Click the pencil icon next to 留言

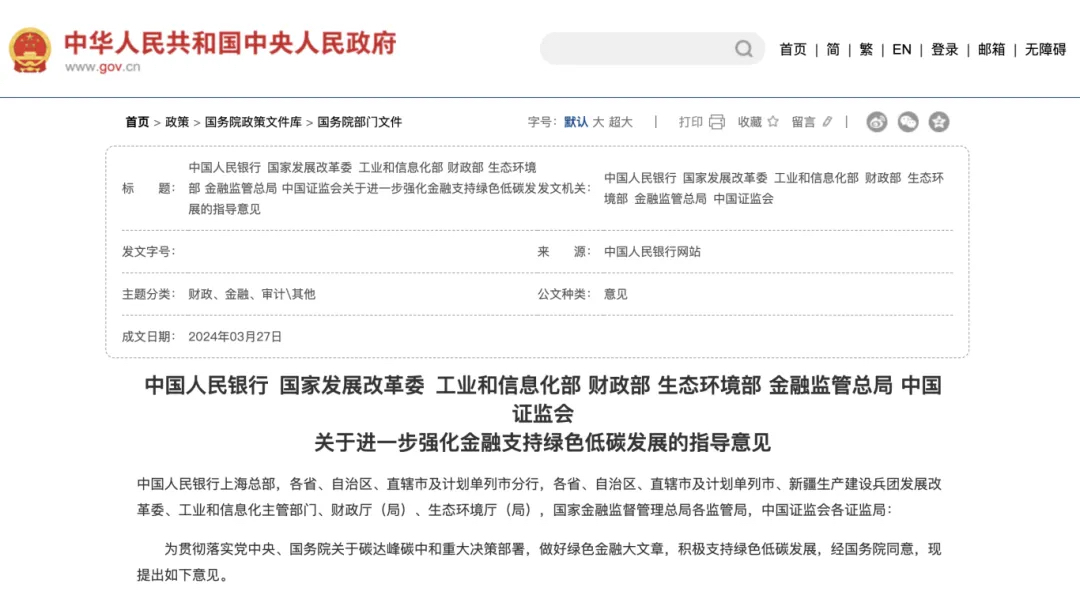point(827,122)
